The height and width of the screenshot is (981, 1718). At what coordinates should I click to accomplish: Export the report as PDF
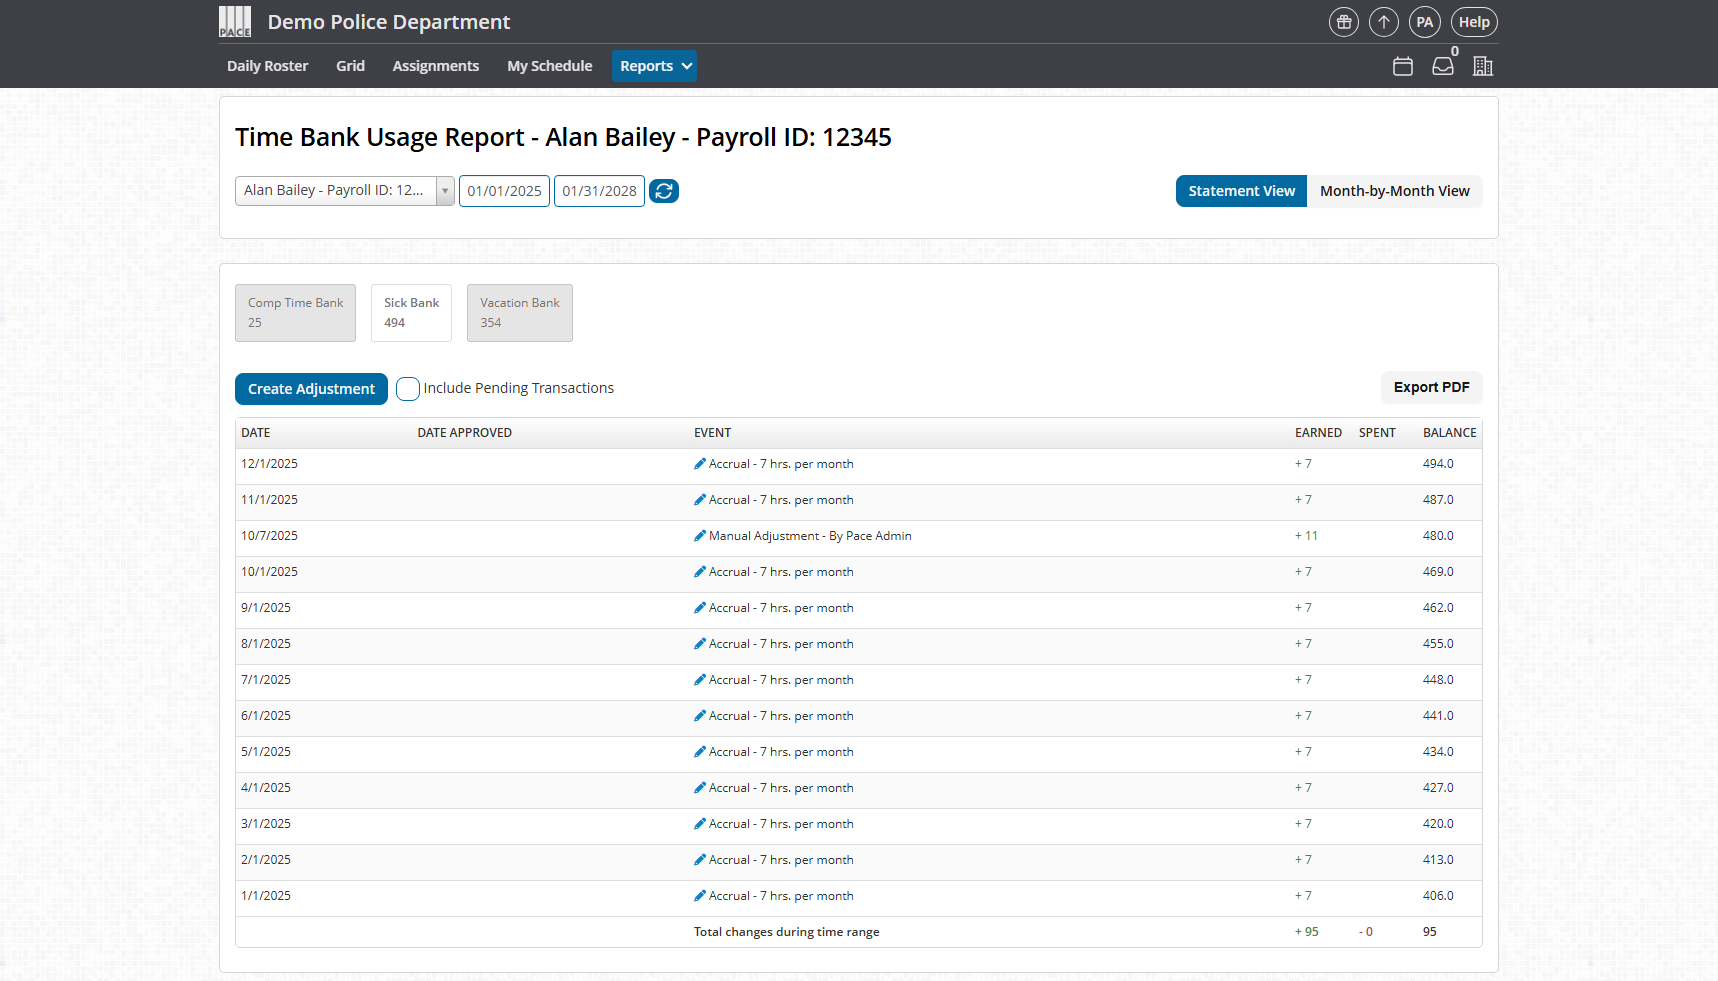coord(1431,387)
